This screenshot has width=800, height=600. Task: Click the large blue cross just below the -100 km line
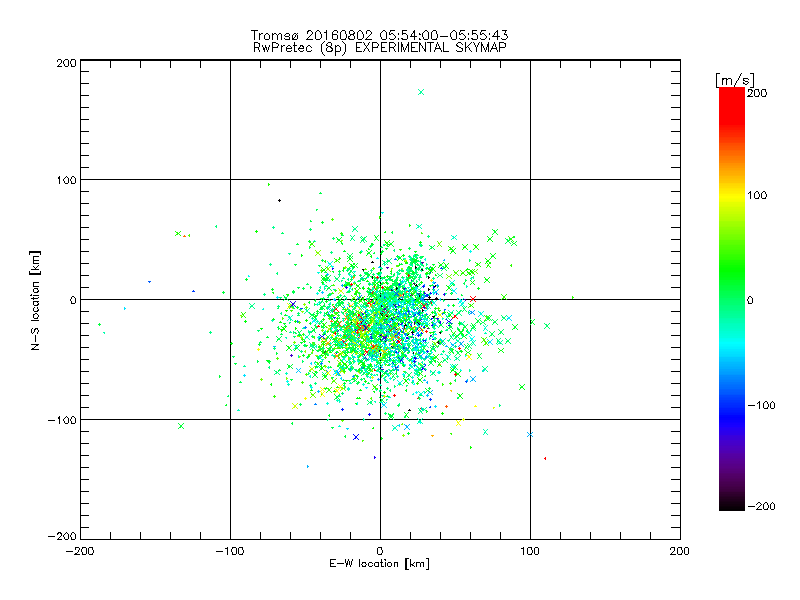356,437
